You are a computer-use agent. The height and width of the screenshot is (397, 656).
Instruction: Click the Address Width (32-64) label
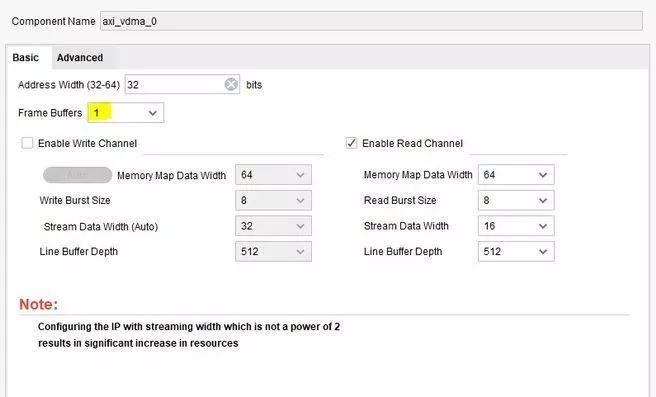click(69, 85)
